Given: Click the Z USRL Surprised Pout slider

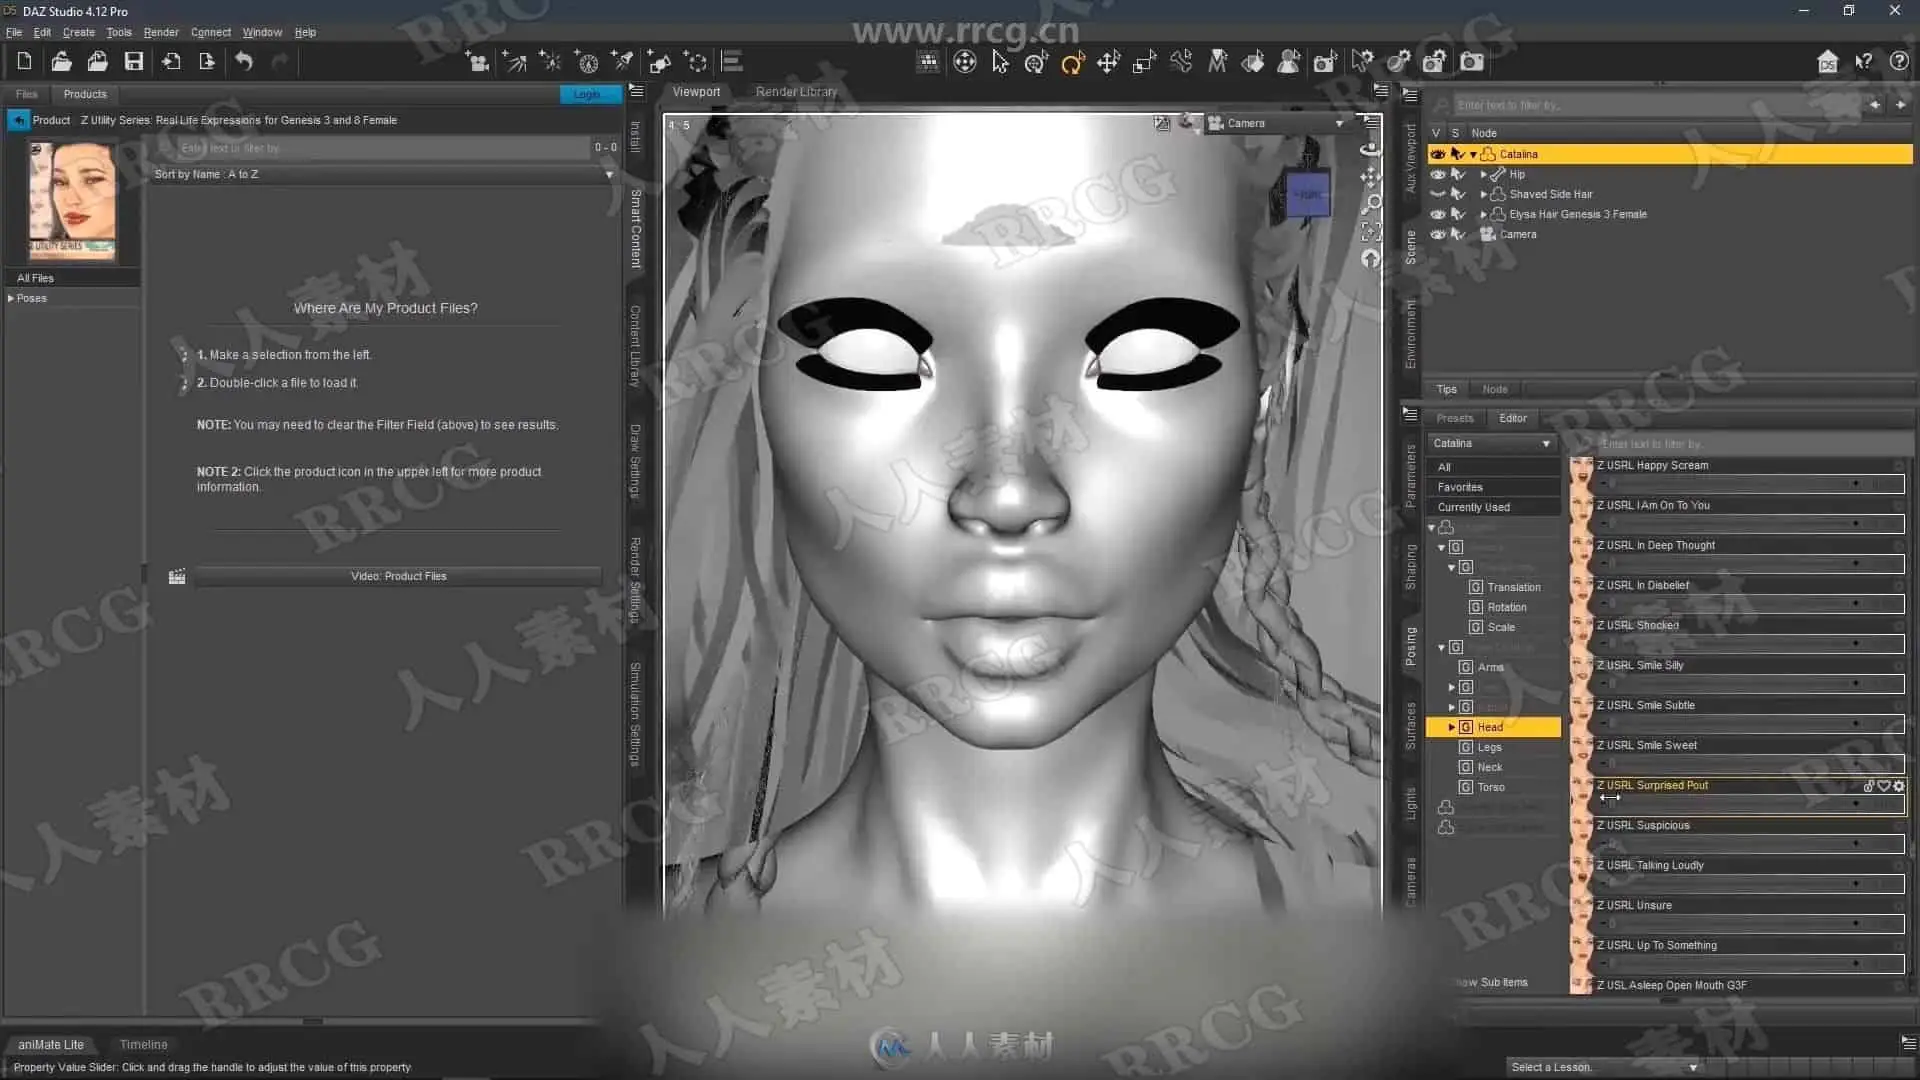Looking at the screenshot, I should point(1748,803).
